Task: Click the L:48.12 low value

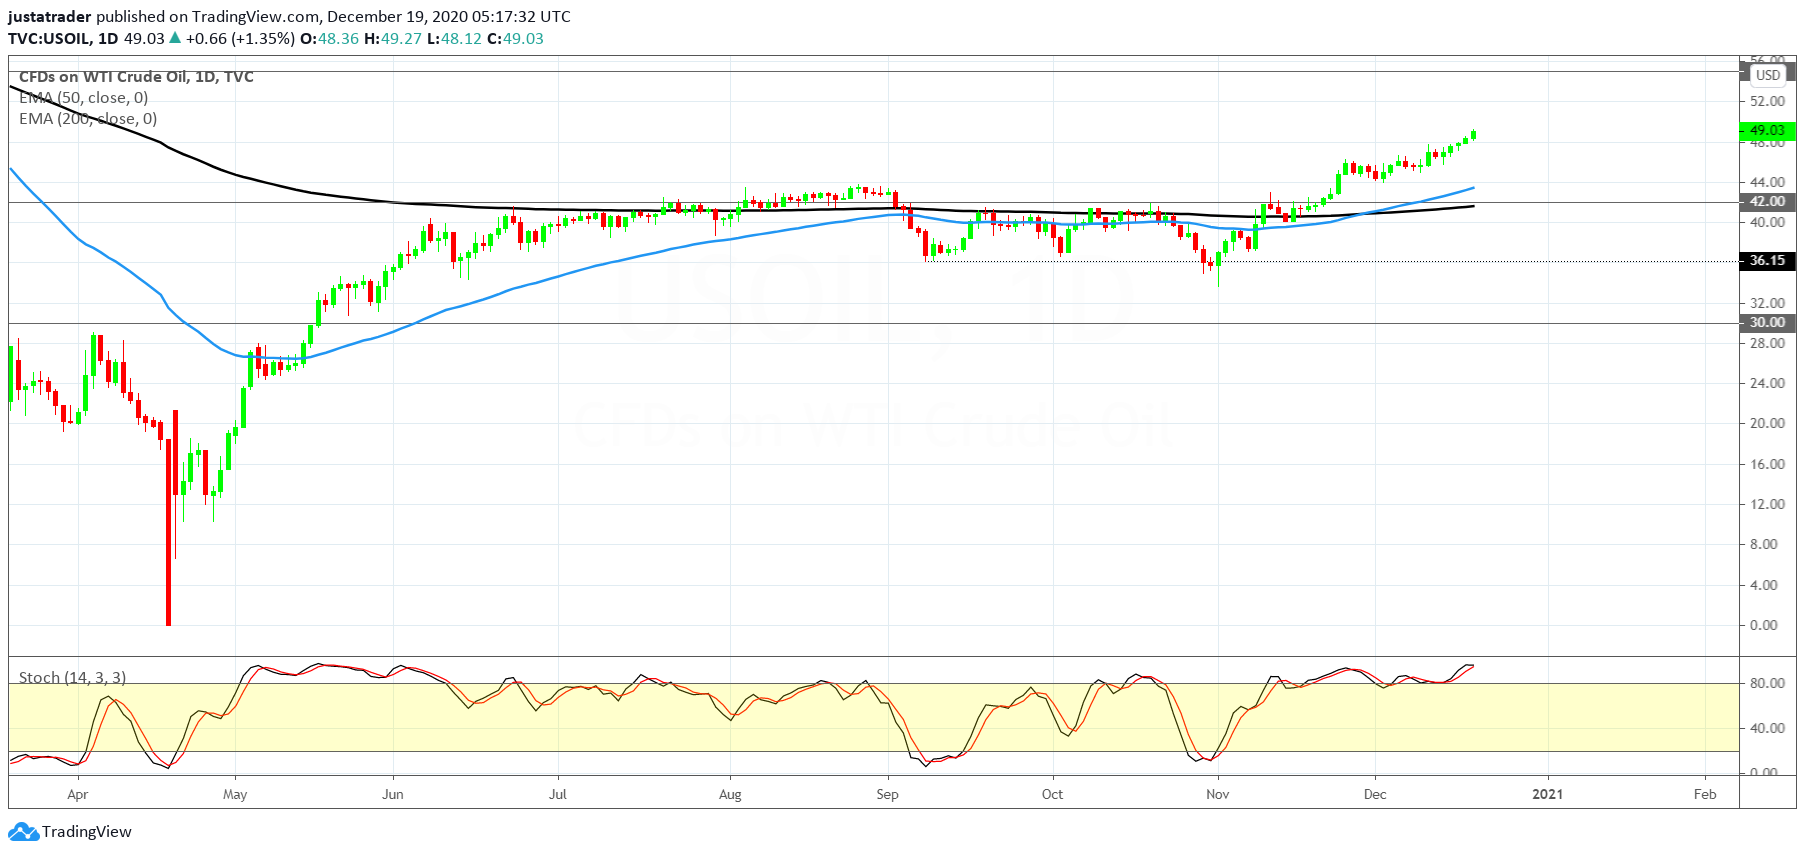Action: click(454, 39)
